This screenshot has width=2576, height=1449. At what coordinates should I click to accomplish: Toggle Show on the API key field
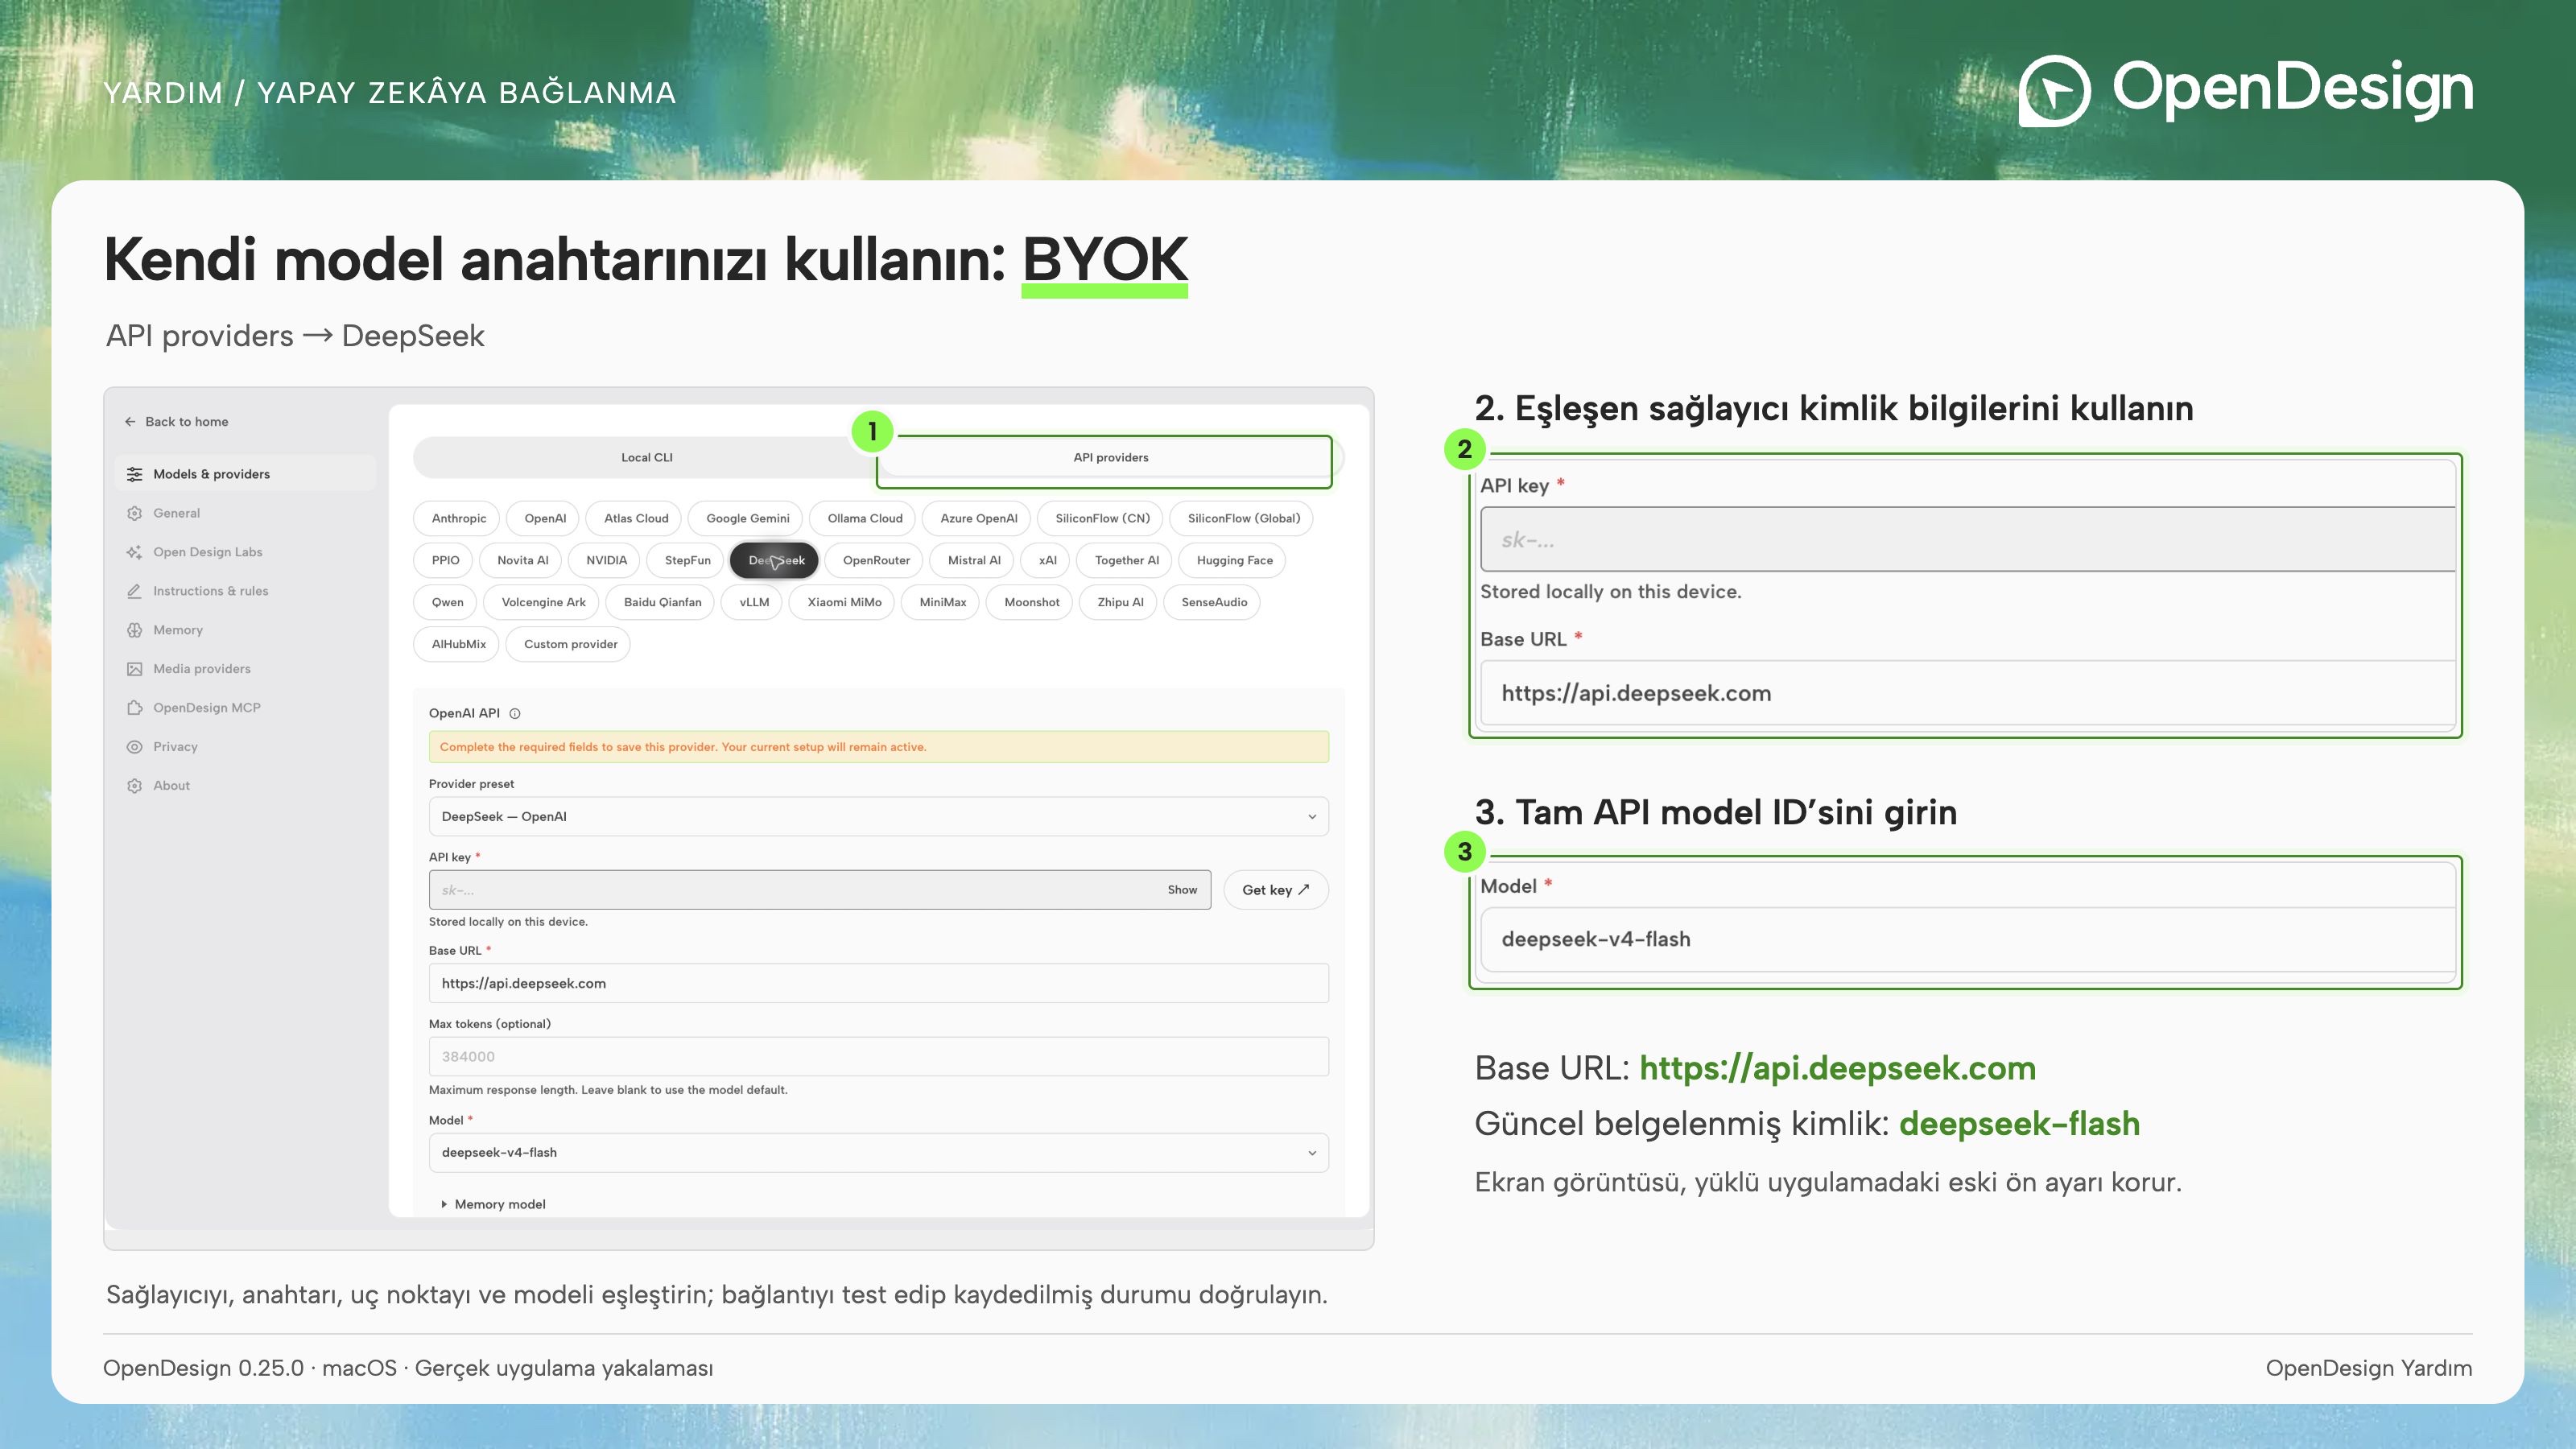(1182, 890)
